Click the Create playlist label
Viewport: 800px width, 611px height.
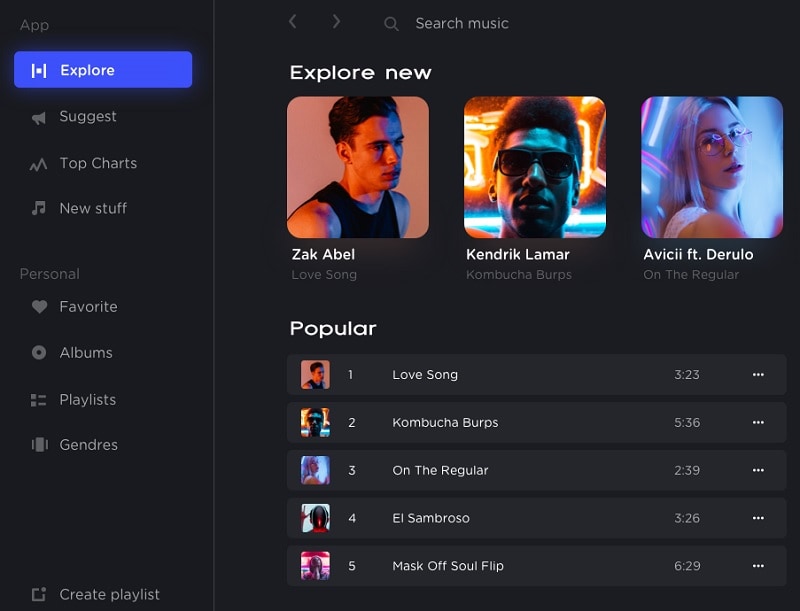110,595
